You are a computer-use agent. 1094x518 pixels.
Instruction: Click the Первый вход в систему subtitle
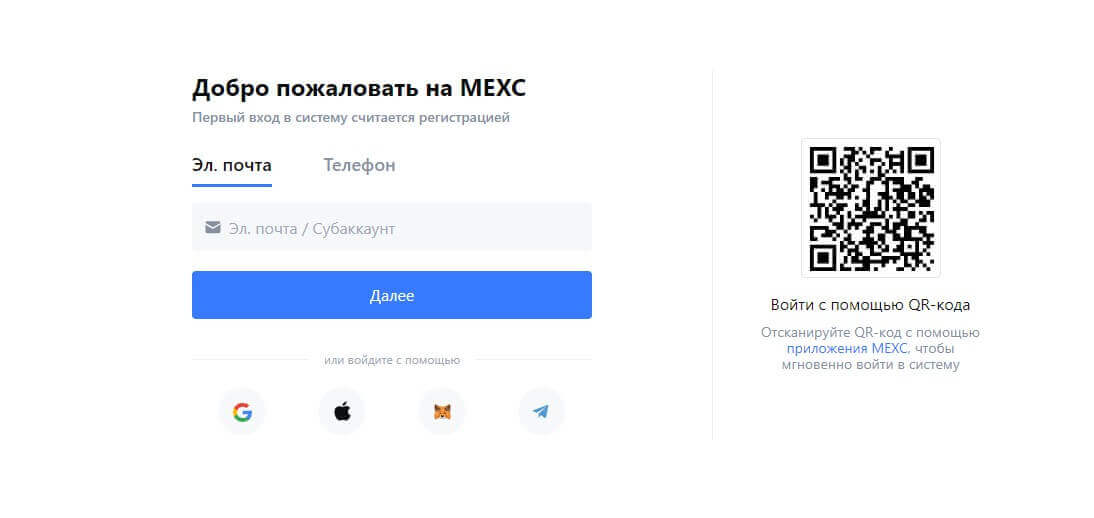(x=351, y=118)
